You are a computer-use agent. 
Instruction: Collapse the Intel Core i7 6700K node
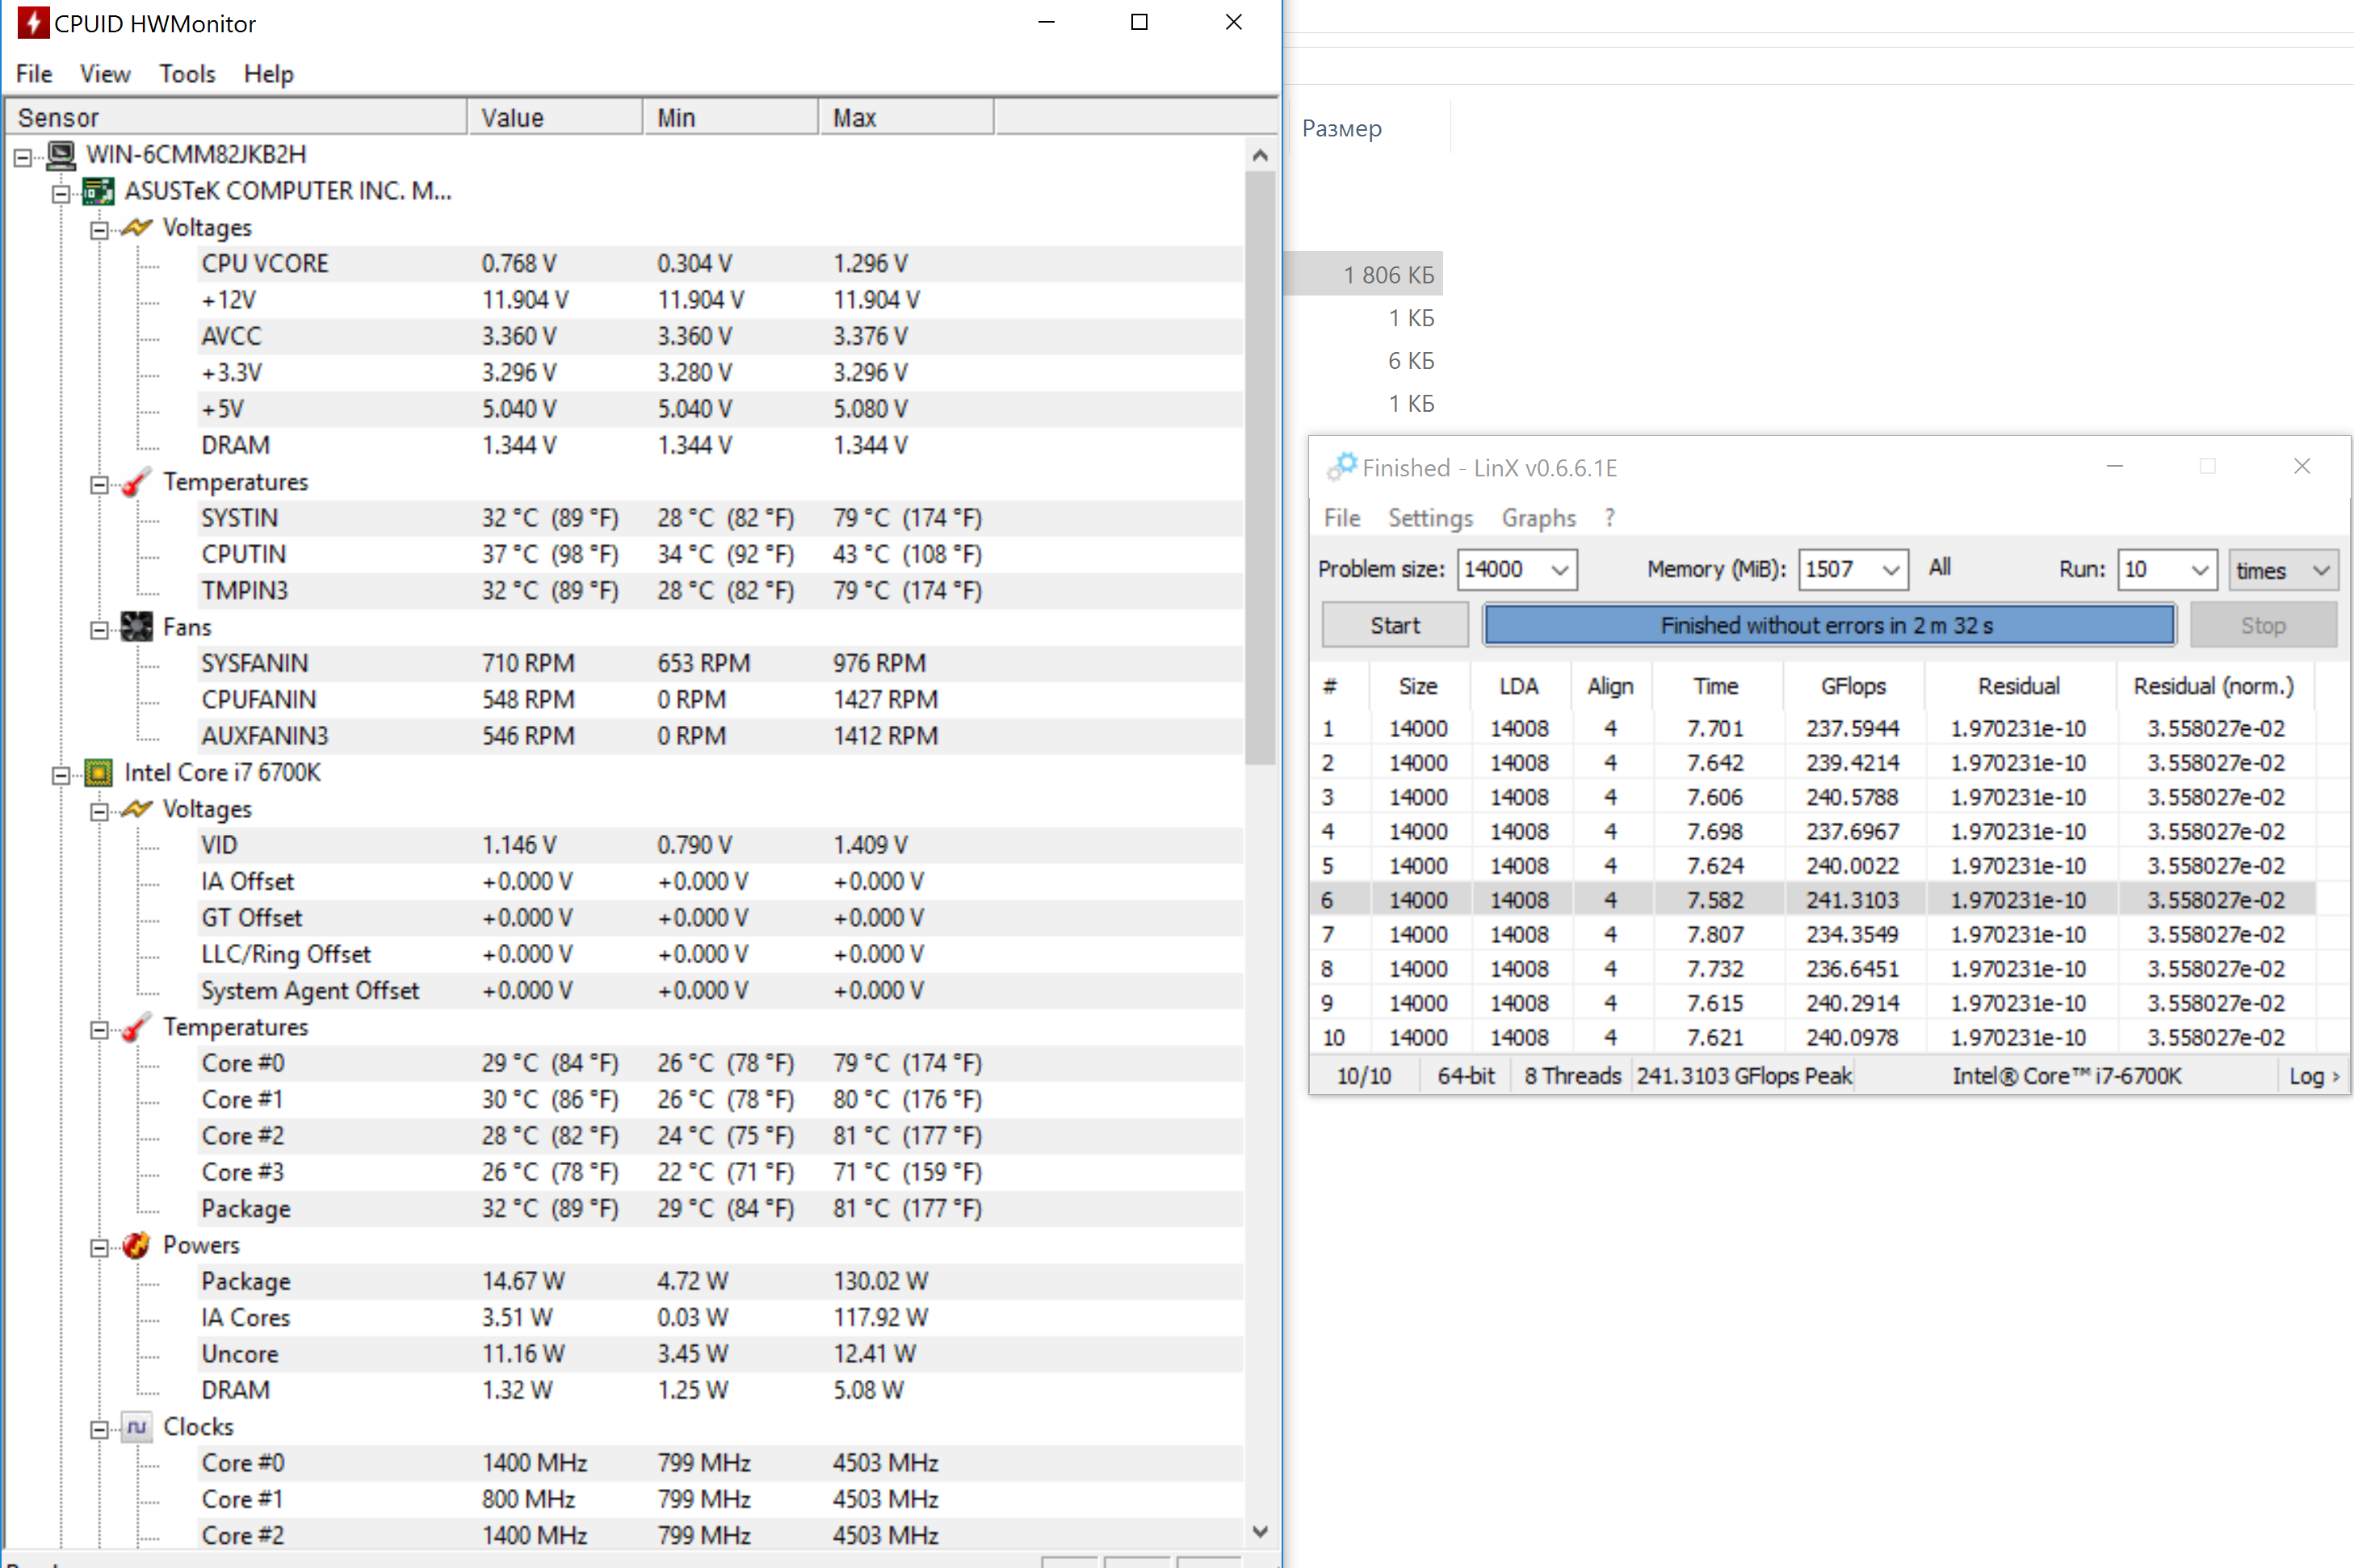point(61,775)
